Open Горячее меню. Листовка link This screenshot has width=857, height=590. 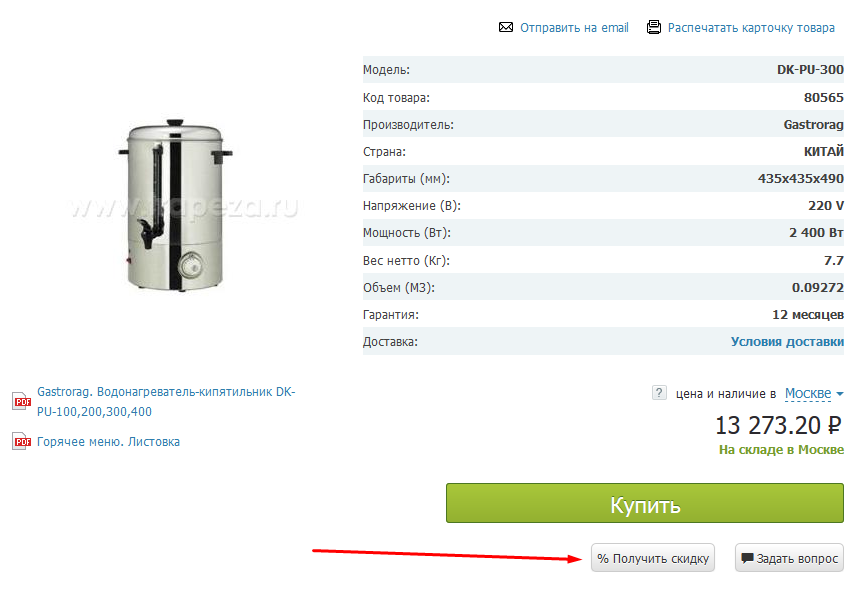point(108,441)
